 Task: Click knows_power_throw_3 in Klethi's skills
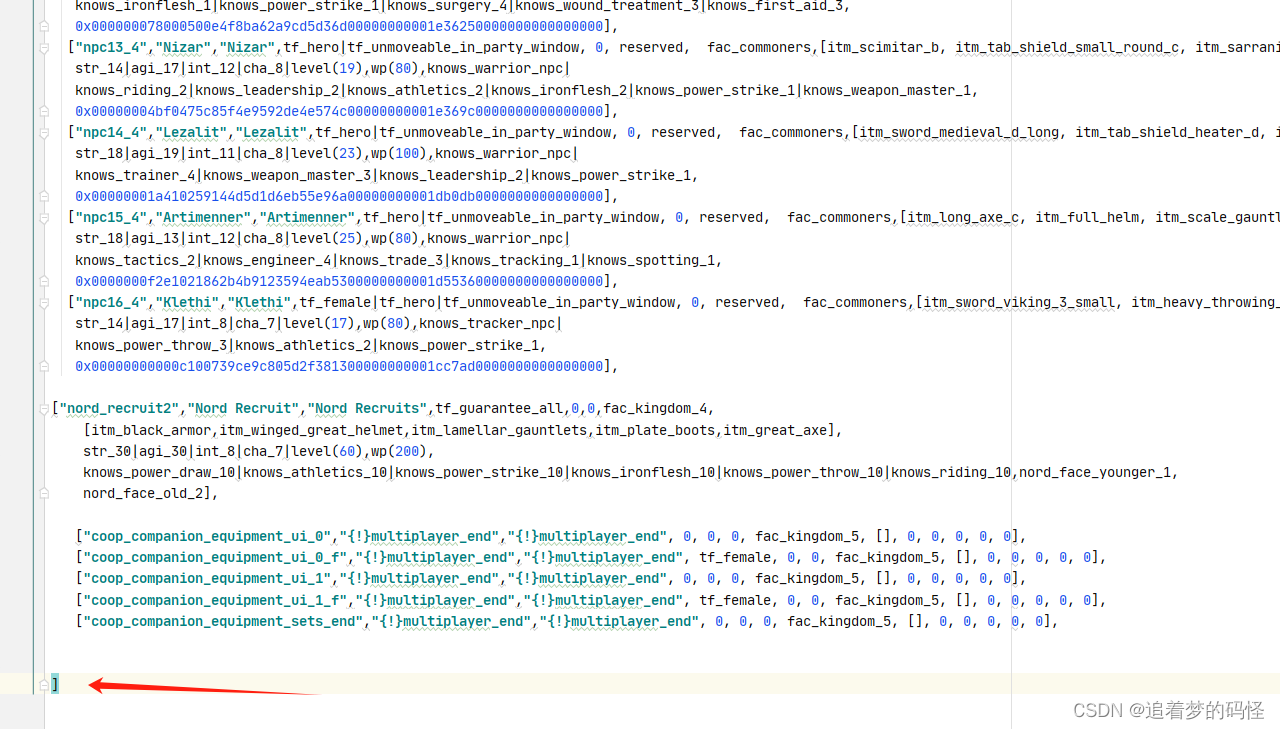coord(151,345)
